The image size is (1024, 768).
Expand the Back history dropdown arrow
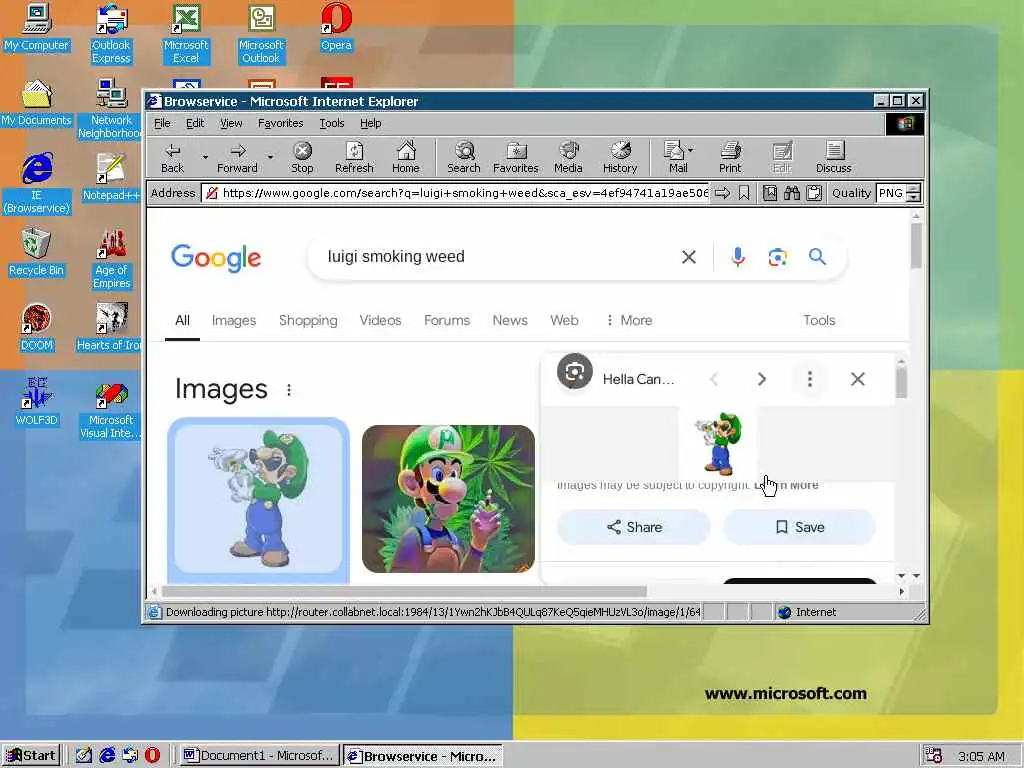point(205,157)
